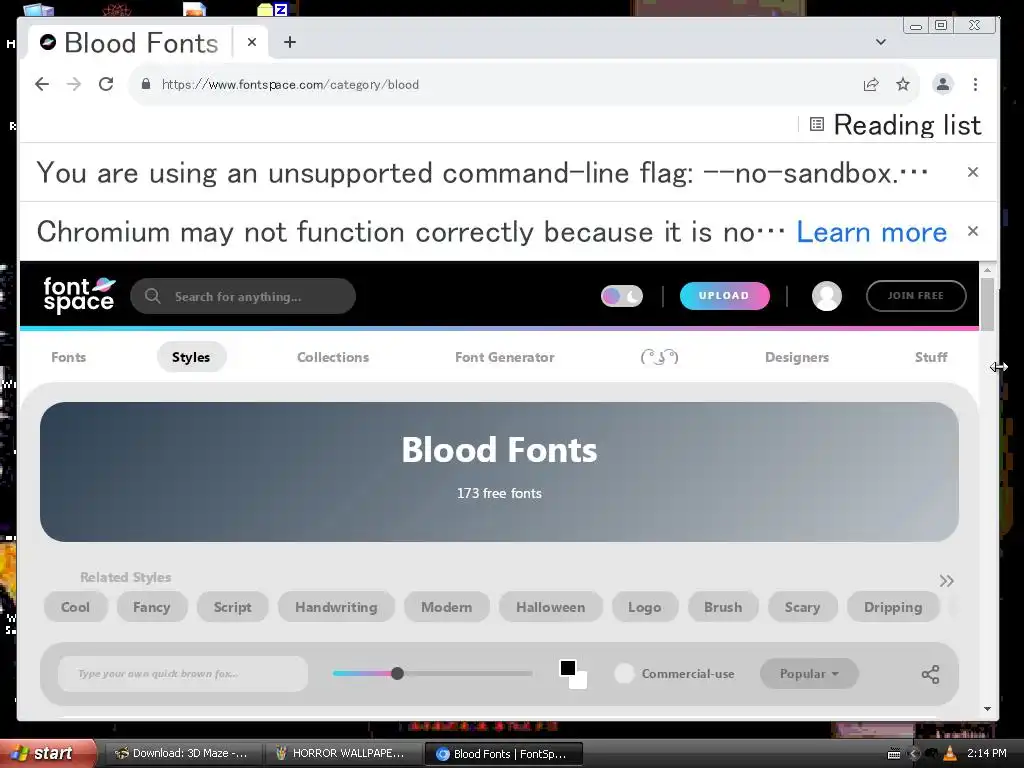1024x768 pixels.
Task: Click the page scrollbar up arrow
Action: [x=987, y=269]
